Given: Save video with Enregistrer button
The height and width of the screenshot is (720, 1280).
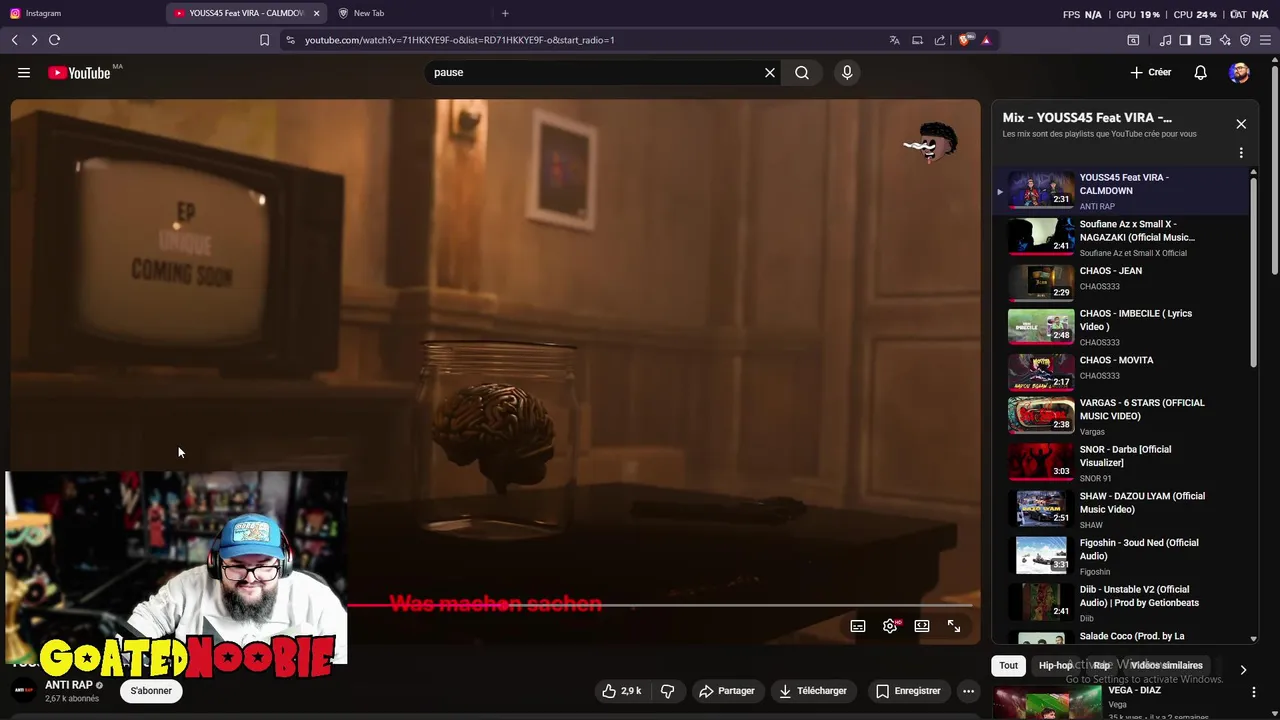Looking at the screenshot, I should [908, 691].
